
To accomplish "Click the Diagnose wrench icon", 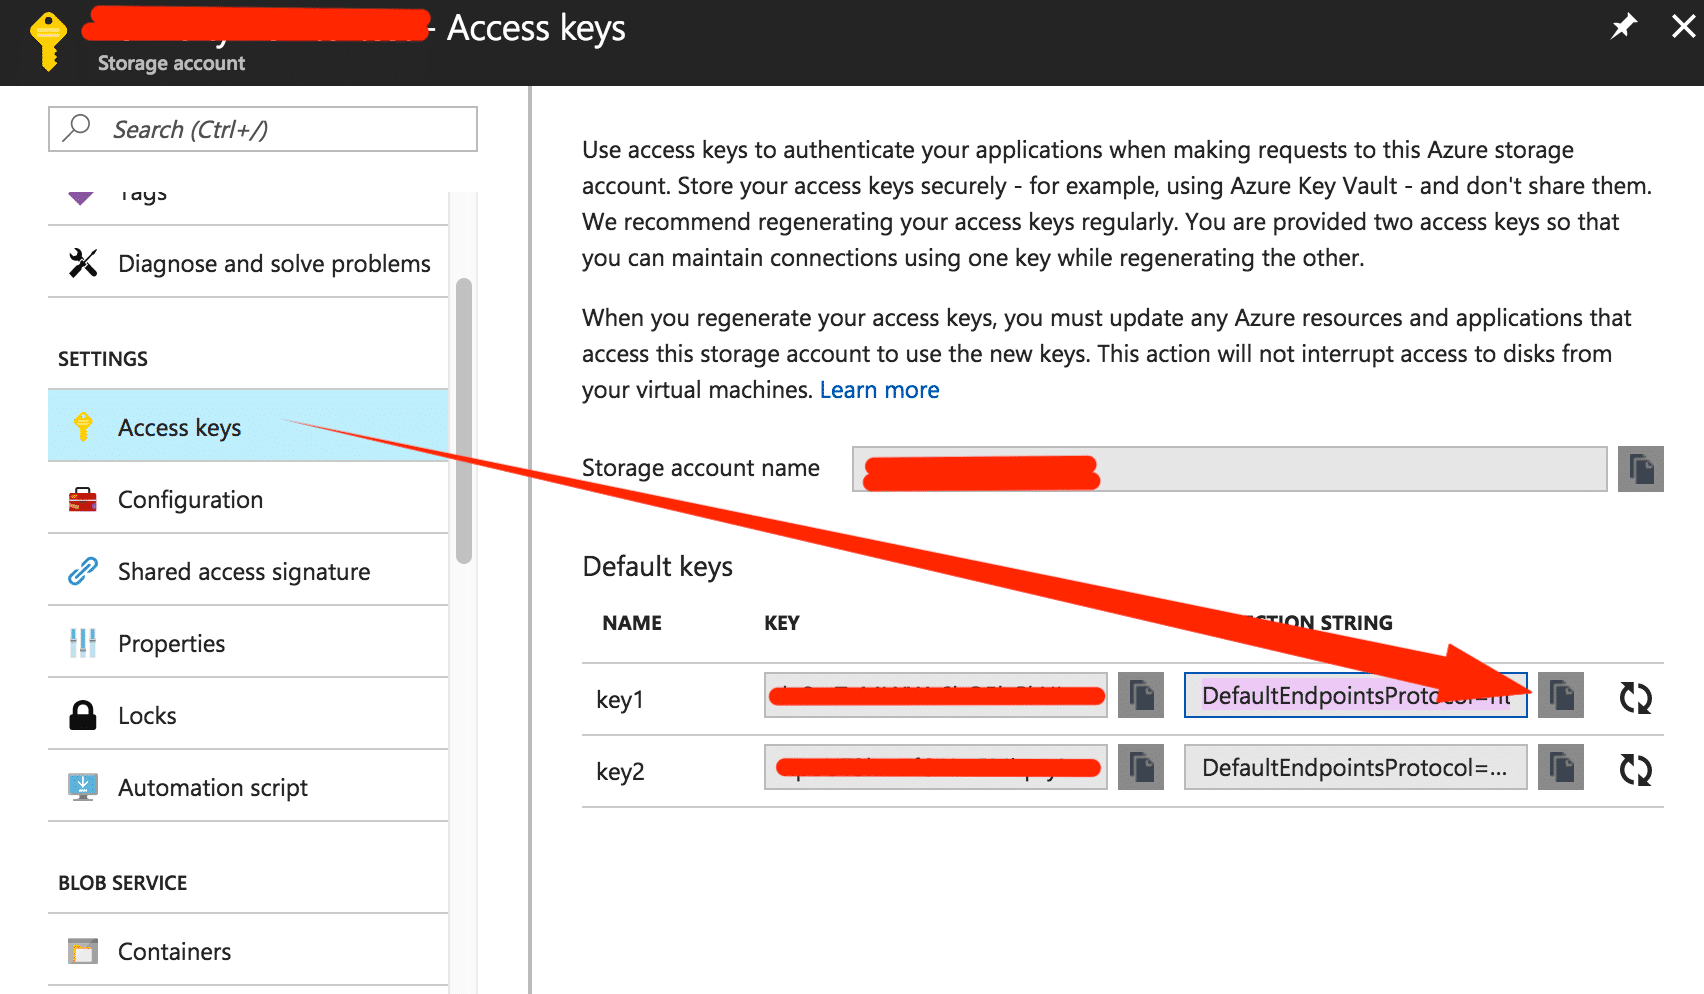I will tap(83, 263).
